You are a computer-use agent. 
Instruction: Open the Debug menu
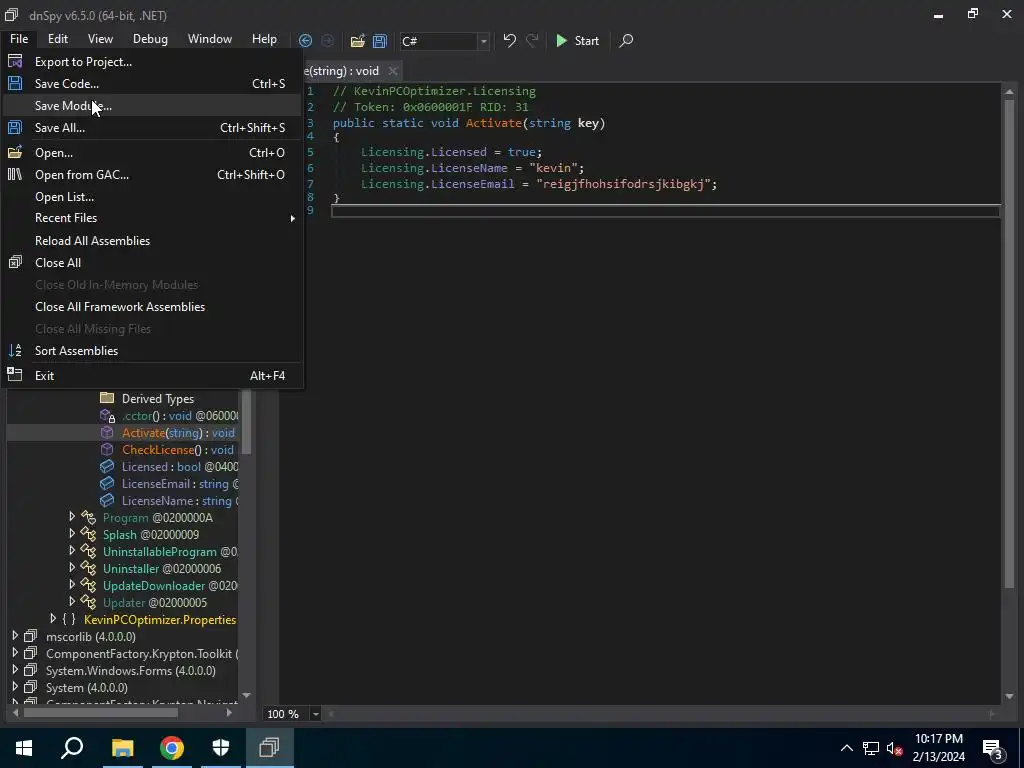[150, 39]
